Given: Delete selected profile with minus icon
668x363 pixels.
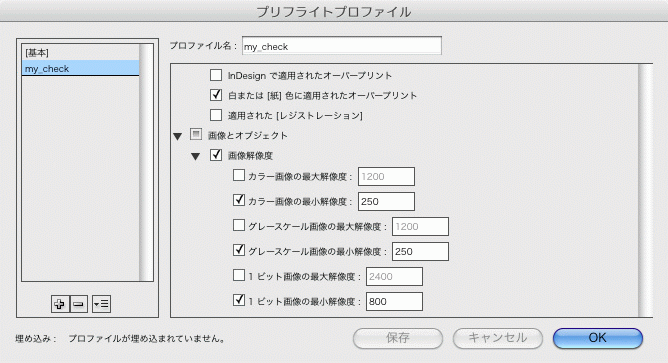Looking at the screenshot, I should pos(79,304).
